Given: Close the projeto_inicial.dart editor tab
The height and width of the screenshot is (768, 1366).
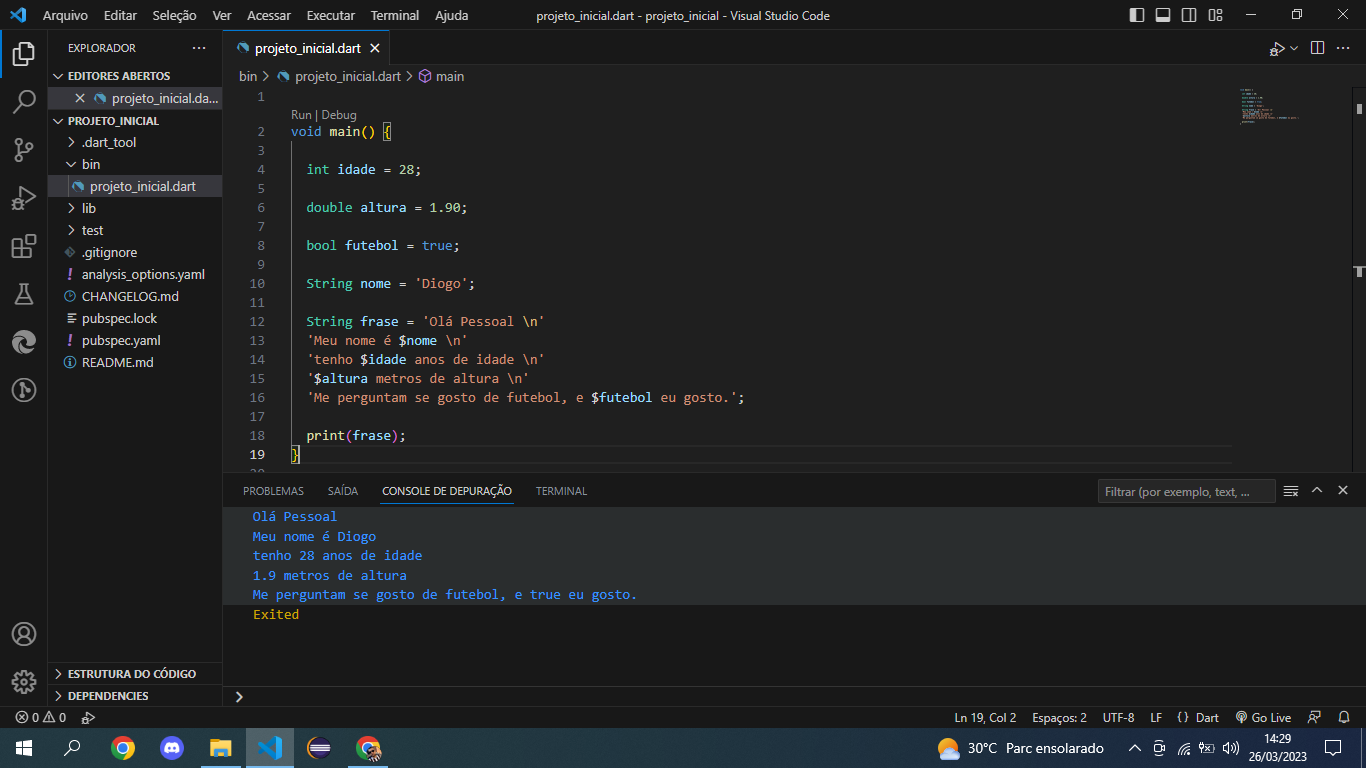Looking at the screenshot, I should click(375, 48).
